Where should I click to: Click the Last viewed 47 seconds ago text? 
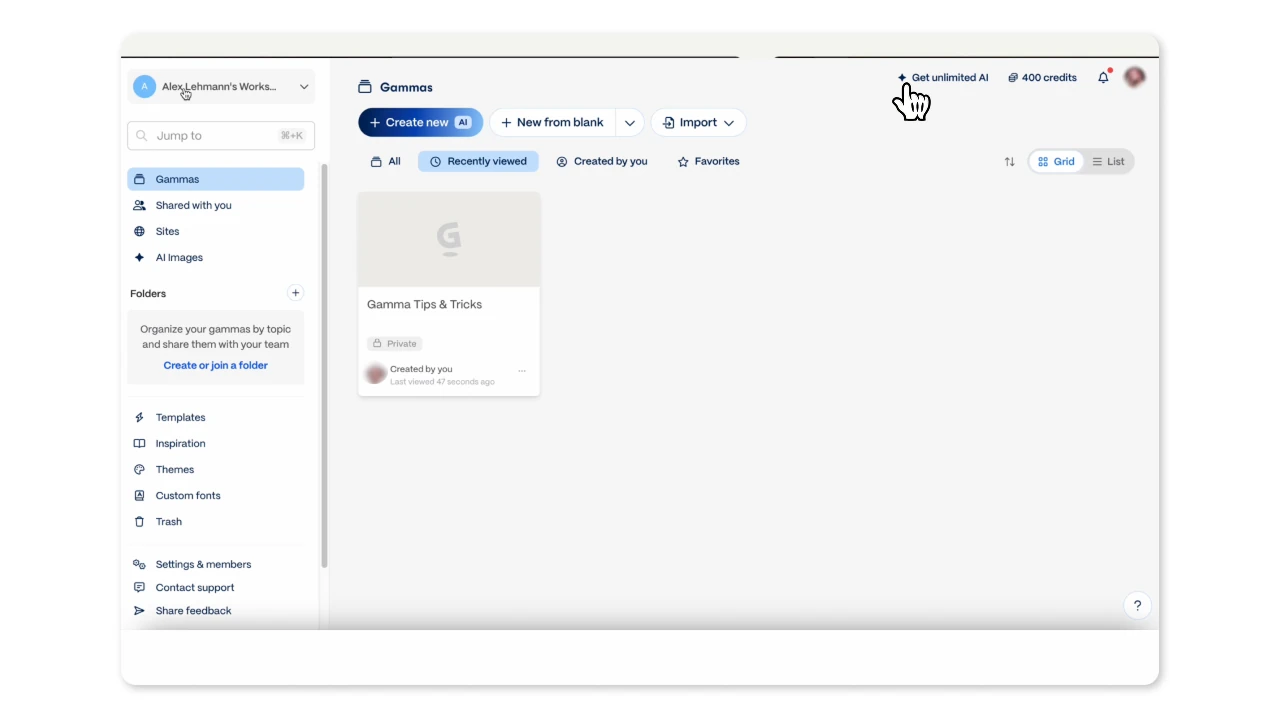pos(442,382)
